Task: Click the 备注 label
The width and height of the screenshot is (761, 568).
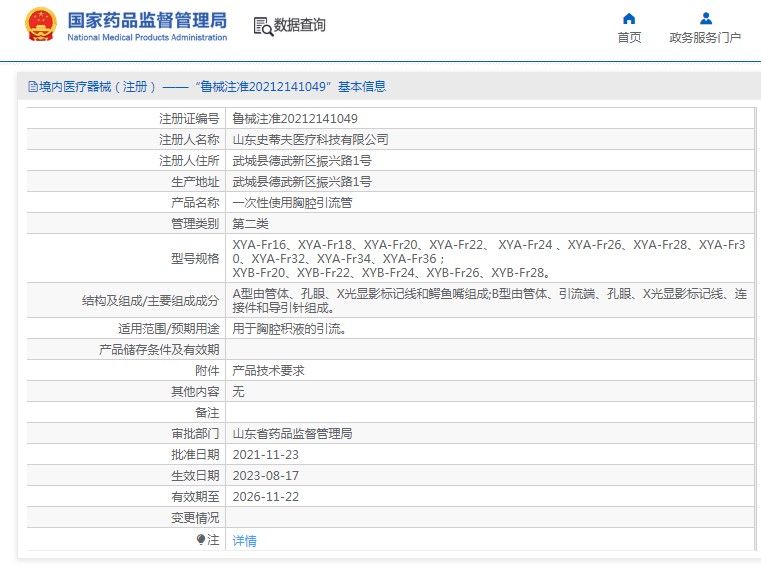Action: (x=207, y=413)
